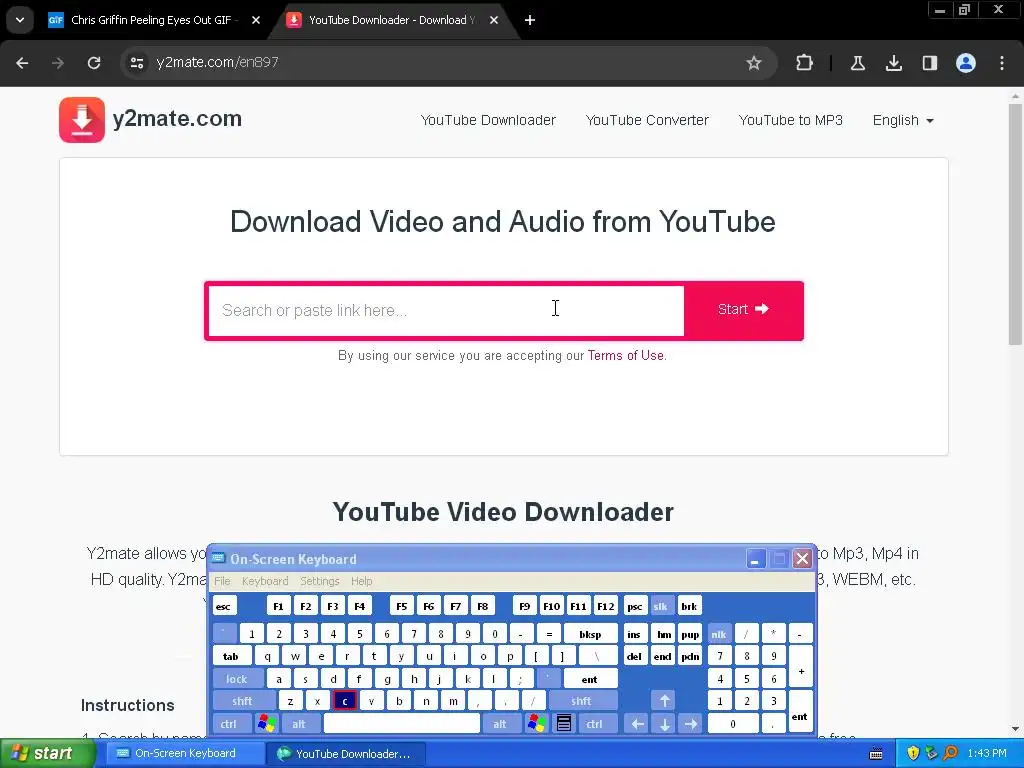Open the Chrome three-dot menu

[x=1002, y=63]
